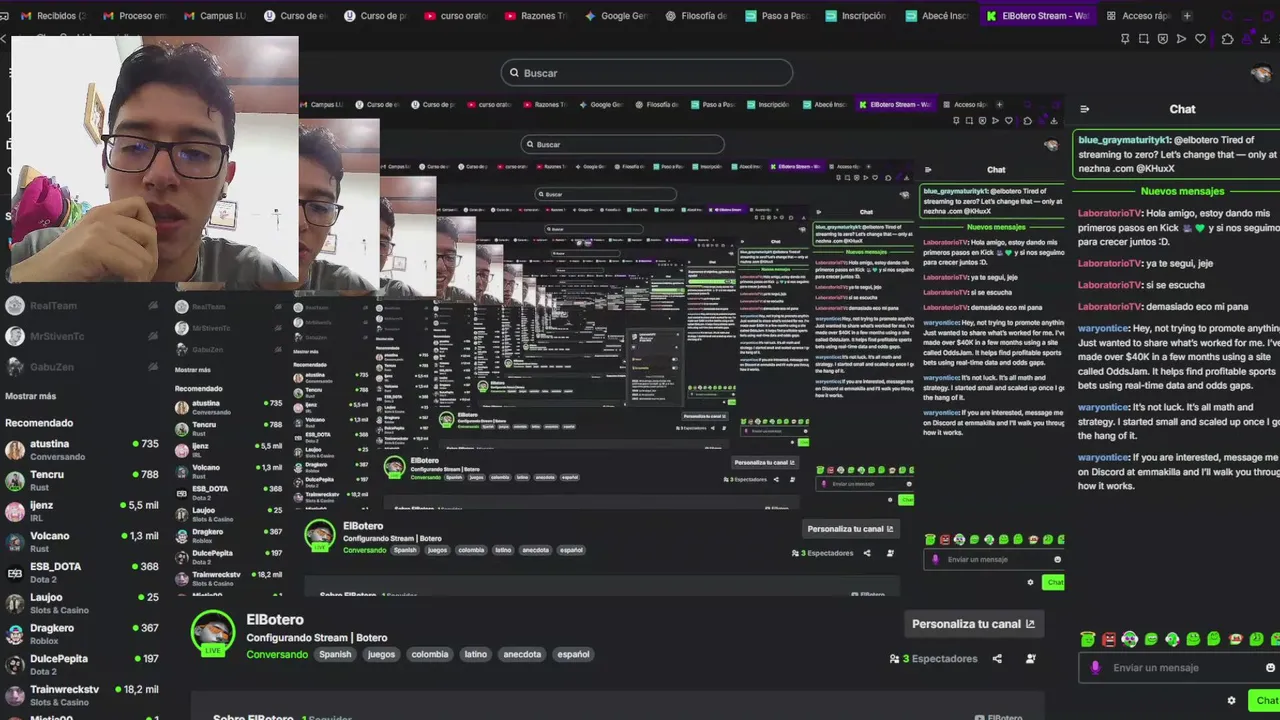Click offline icon next to RealTeam
The width and height of the screenshot is (1280, 720).
click(153, 306)
